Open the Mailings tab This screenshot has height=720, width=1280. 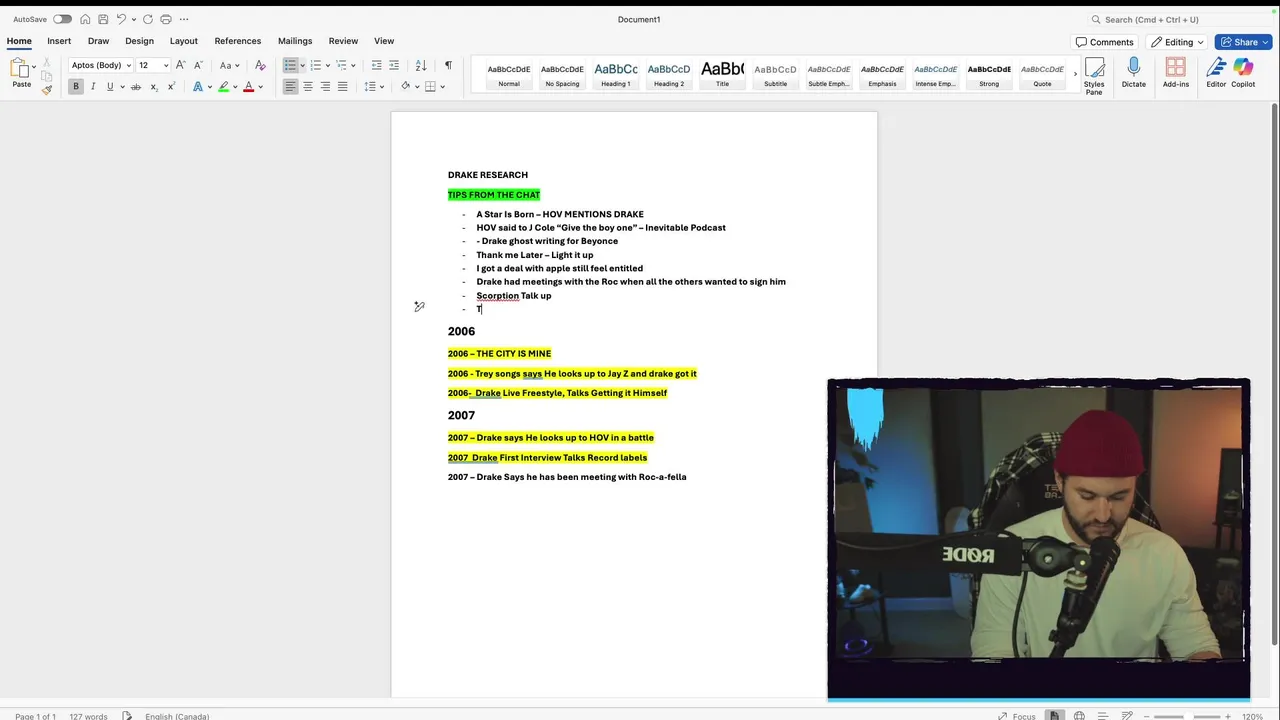tap(295, 41)
